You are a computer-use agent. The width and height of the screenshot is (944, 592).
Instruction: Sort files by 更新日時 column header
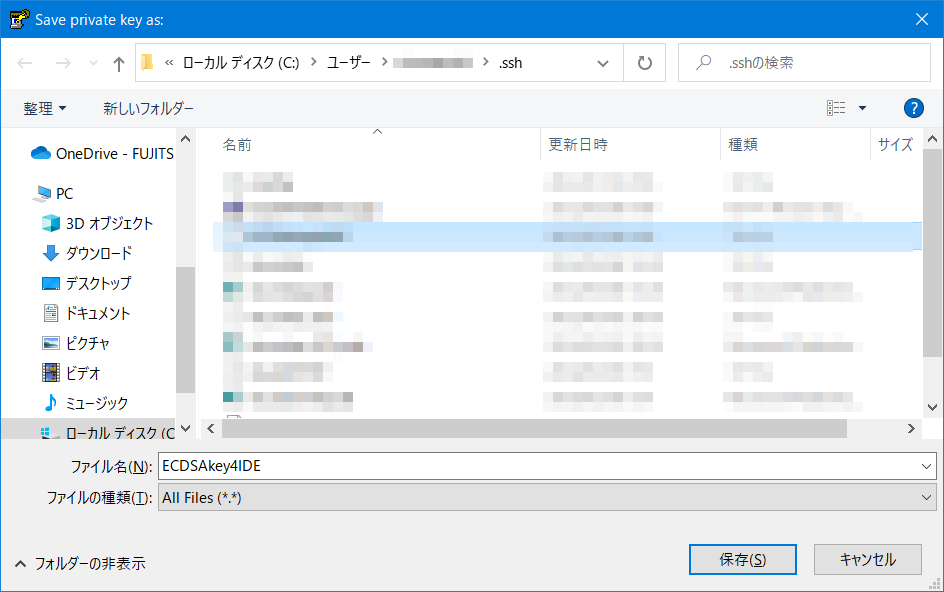point(578,145)
